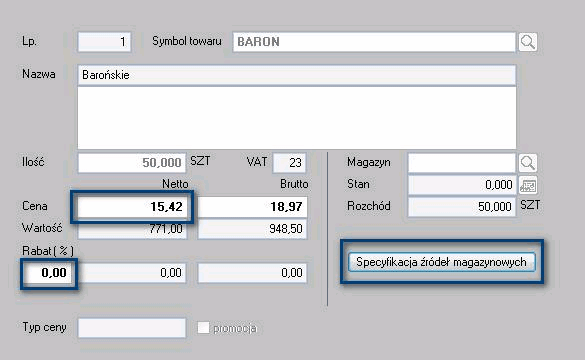
Task: Toggle the promocja checkbox
Action: click(x=203, y=328)
